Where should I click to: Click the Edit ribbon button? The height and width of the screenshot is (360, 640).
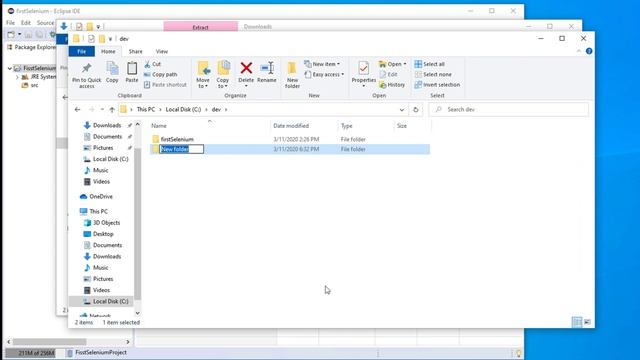point(388,74)
